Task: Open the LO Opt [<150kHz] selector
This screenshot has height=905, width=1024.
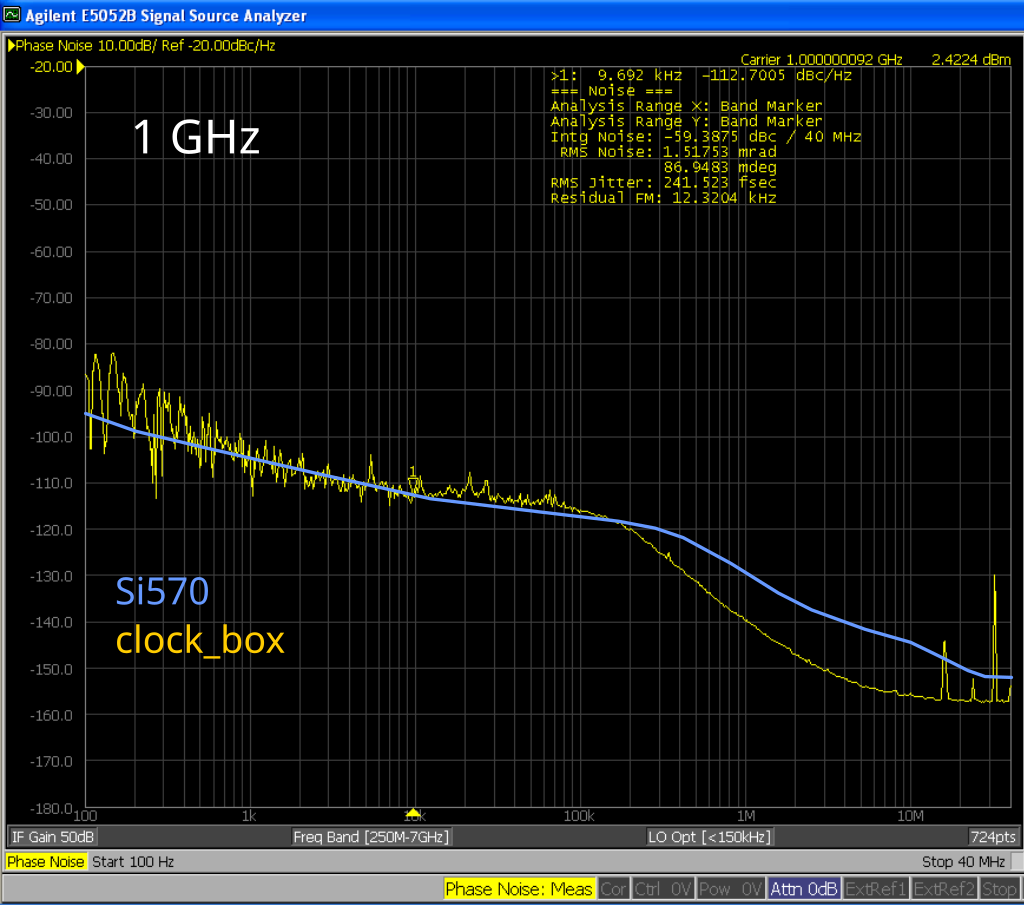Action: 710,837
